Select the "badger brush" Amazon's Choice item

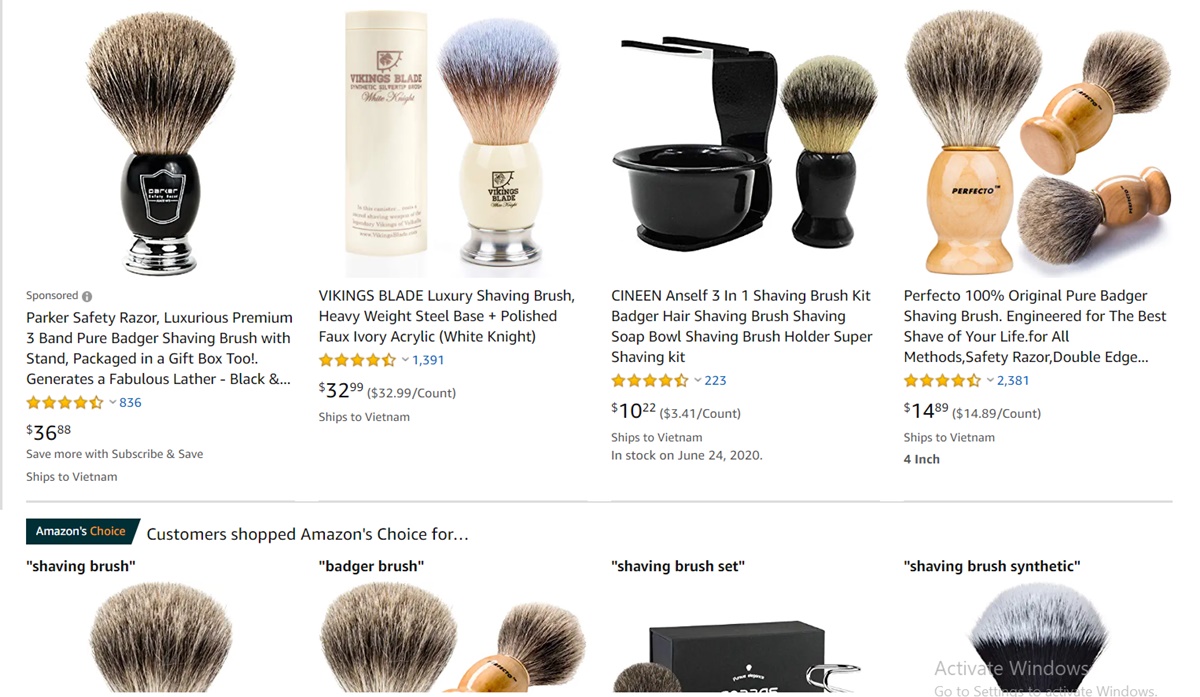coord(452,630)
